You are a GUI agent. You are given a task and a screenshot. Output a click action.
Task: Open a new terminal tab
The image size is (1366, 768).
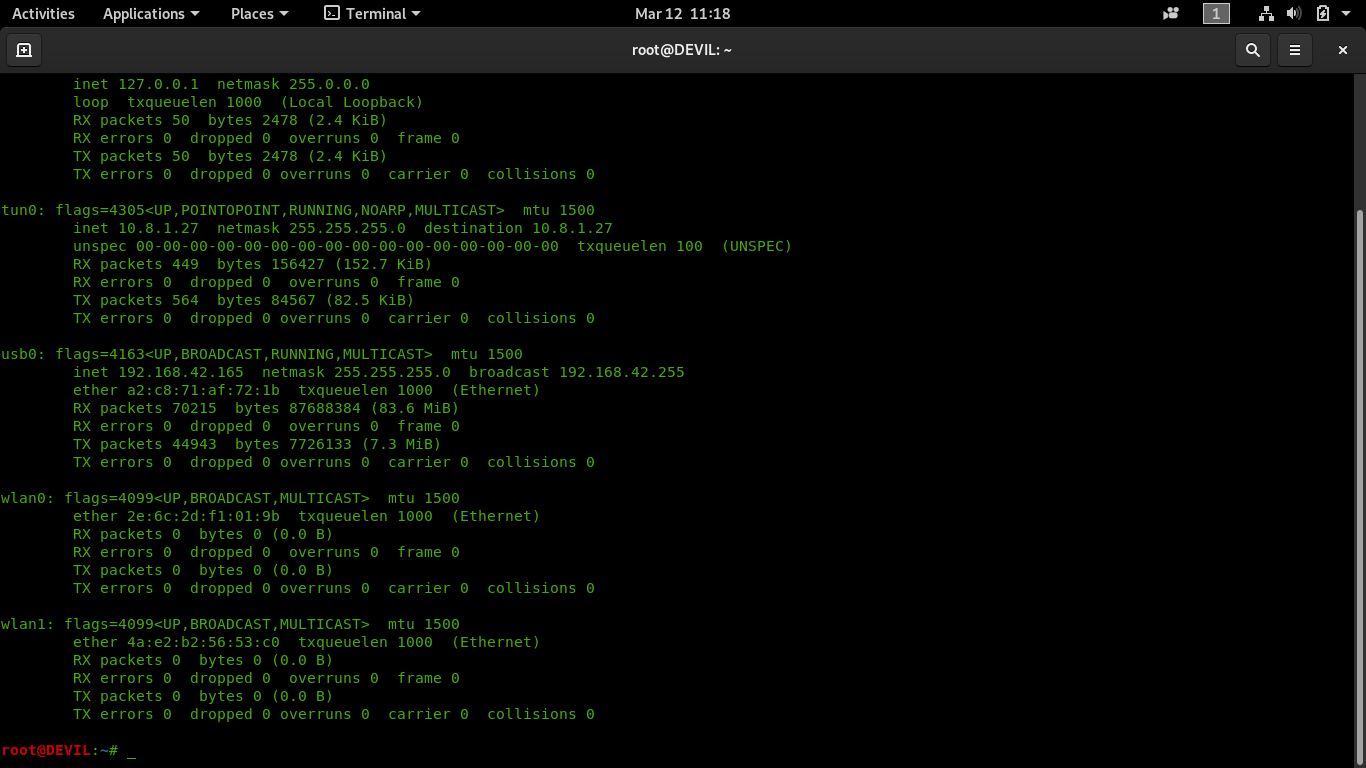(24, 50)
